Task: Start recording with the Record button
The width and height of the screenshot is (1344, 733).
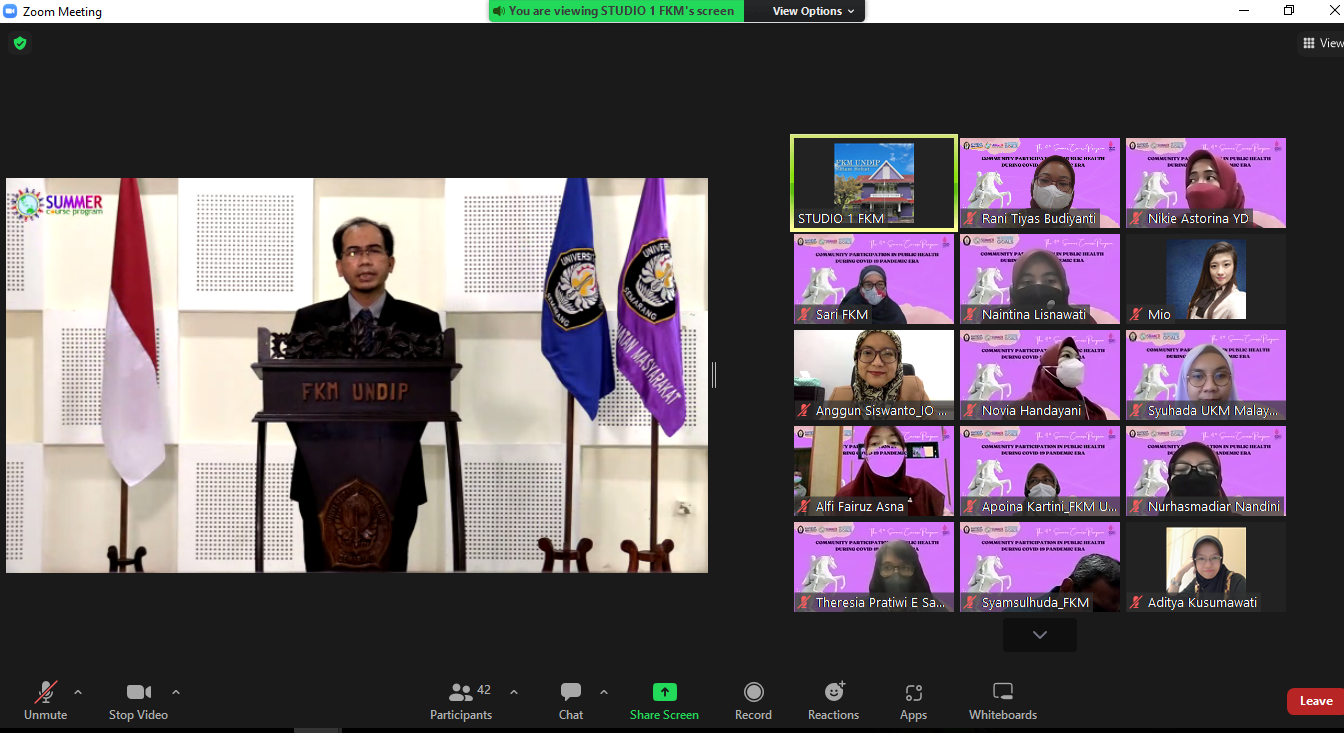Action: (x=753, y=699)
